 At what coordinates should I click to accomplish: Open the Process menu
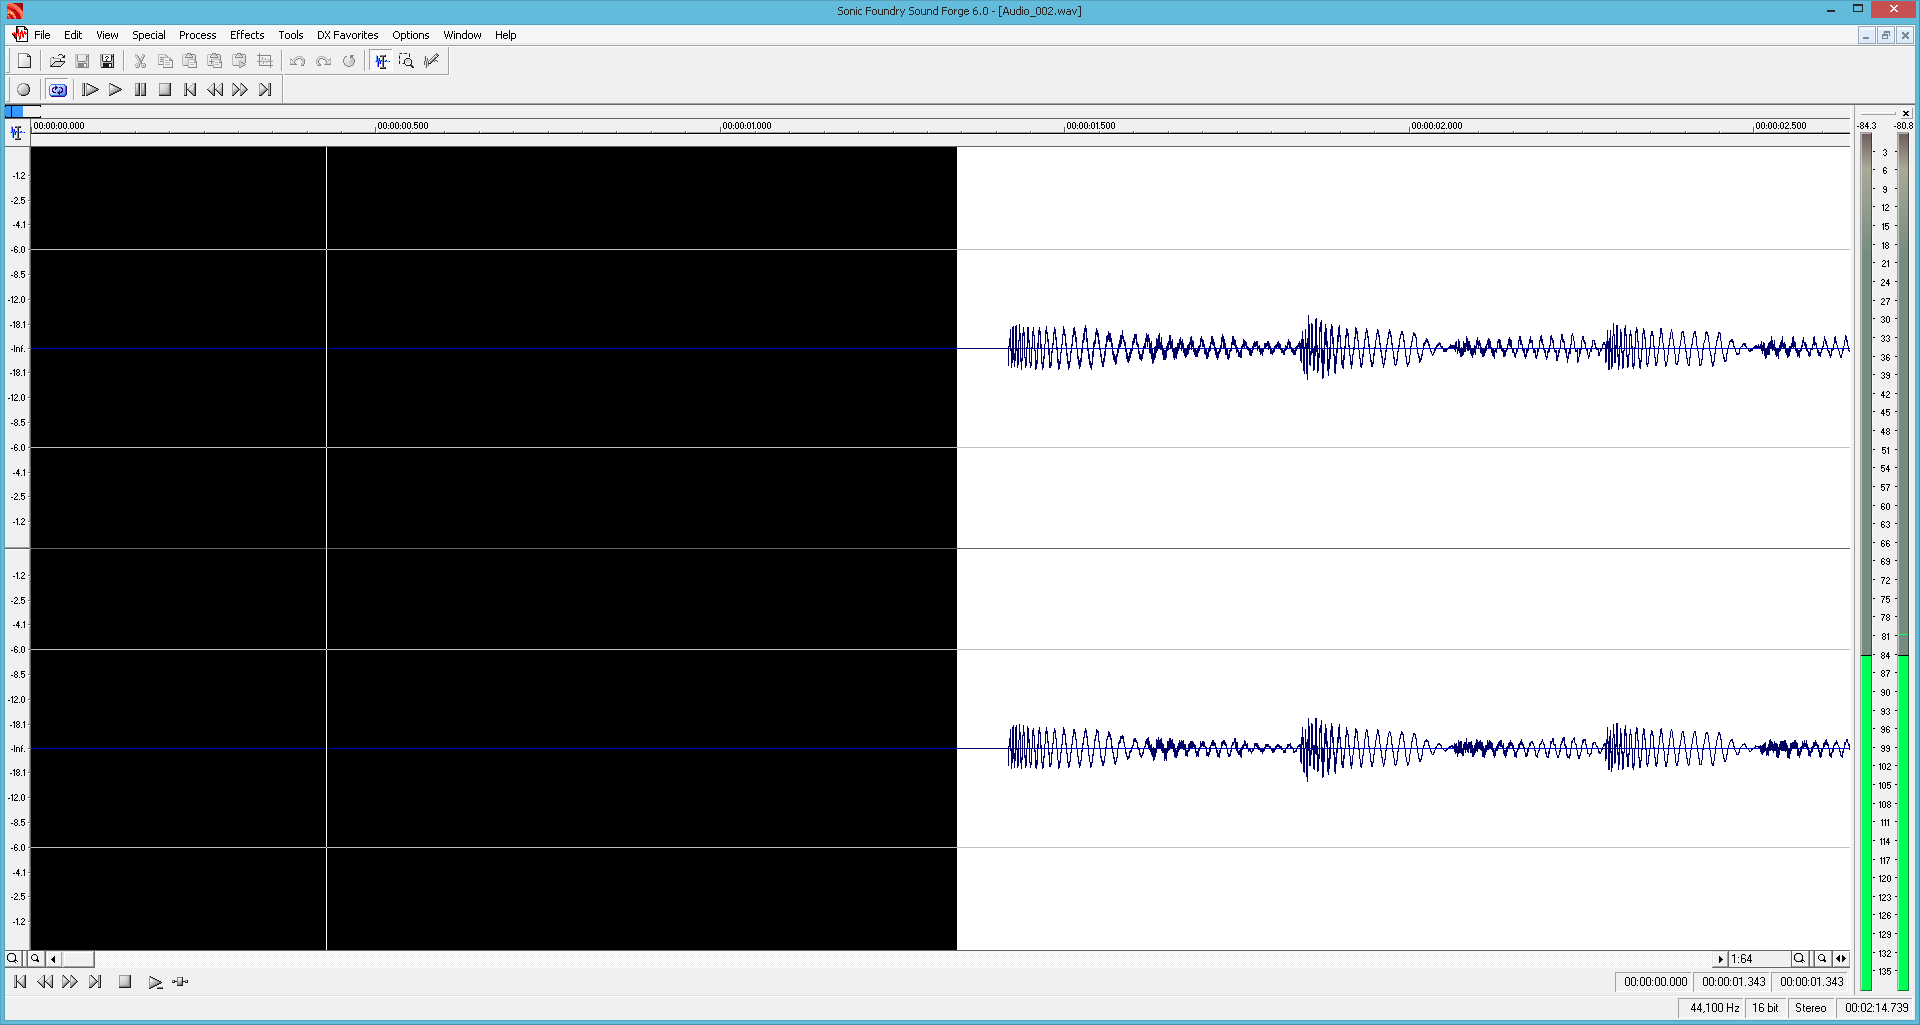[x=197, y=35]
